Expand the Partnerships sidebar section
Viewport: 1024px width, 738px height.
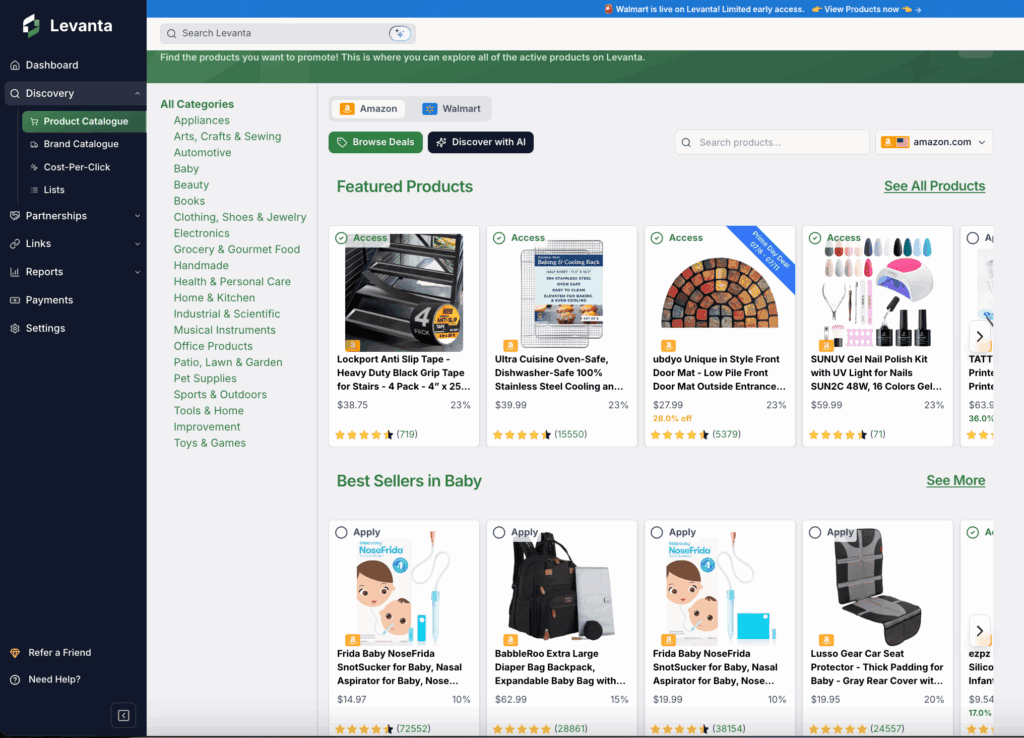61,215
